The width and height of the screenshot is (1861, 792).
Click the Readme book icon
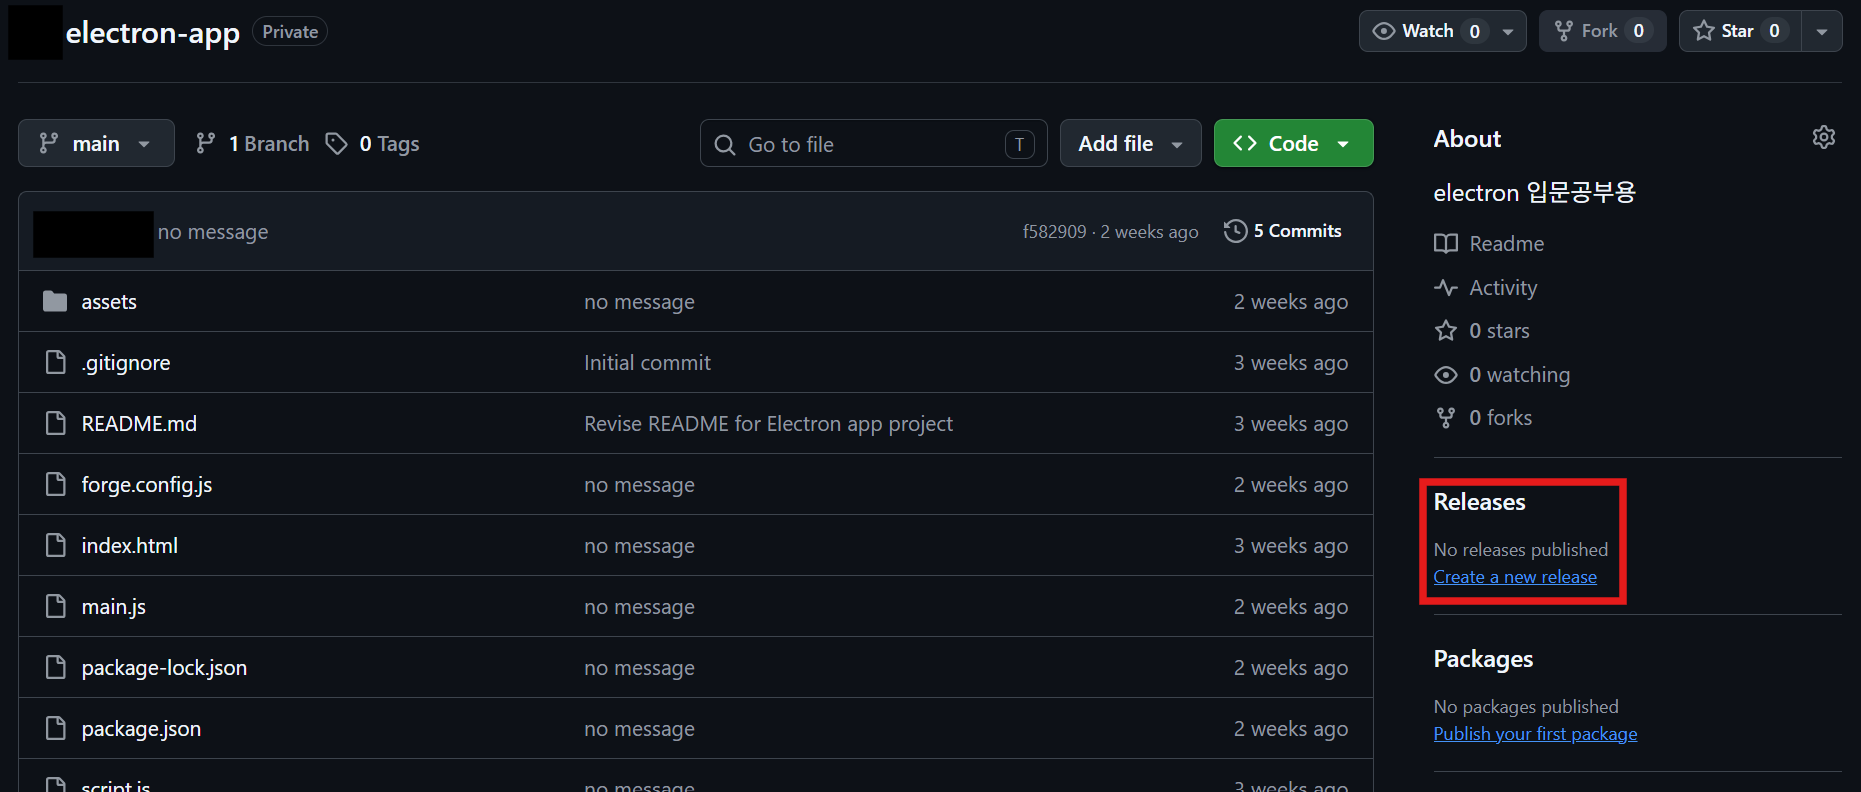[x=1446, y=243]
